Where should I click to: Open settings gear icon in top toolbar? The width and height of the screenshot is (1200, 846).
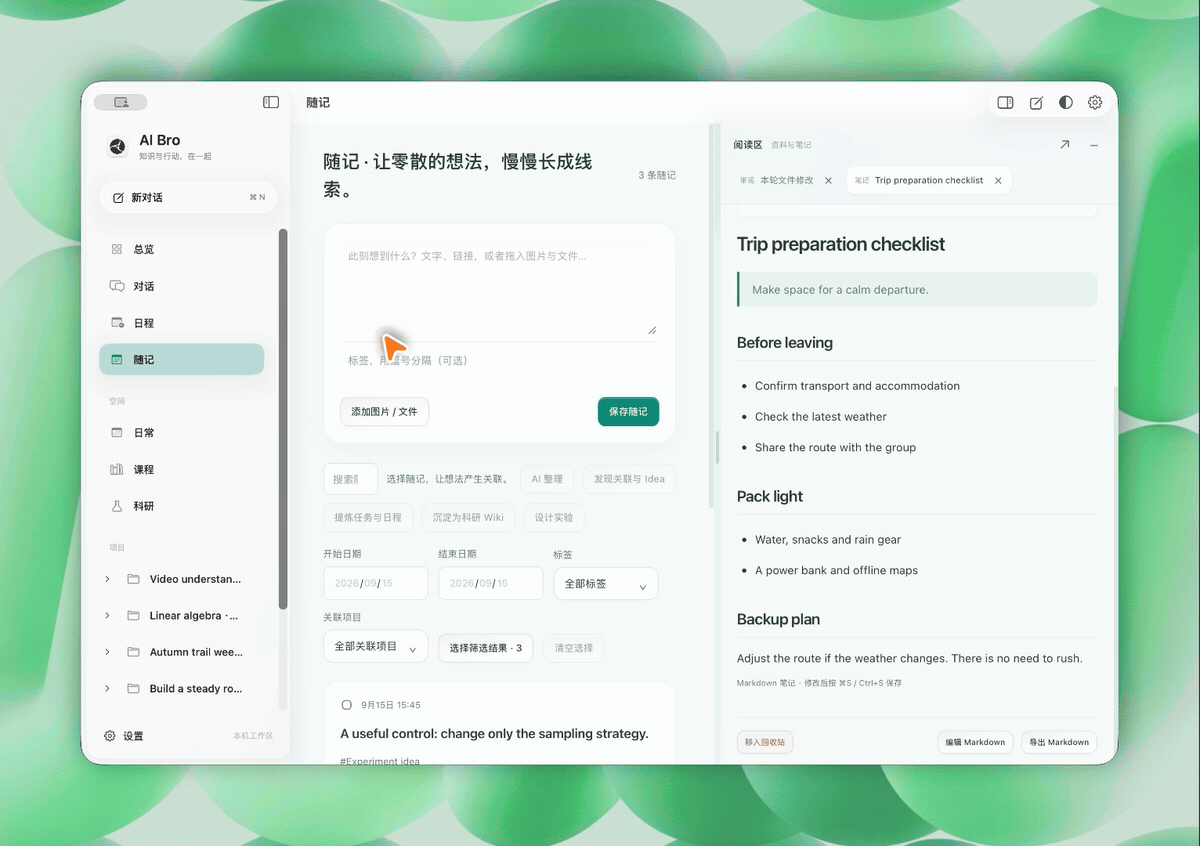click(1095, 102)
